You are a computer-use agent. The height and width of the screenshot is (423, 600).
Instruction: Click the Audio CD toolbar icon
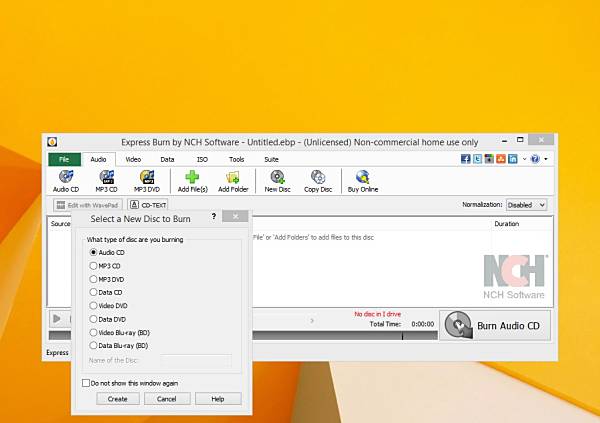click(x=66, y=181)
